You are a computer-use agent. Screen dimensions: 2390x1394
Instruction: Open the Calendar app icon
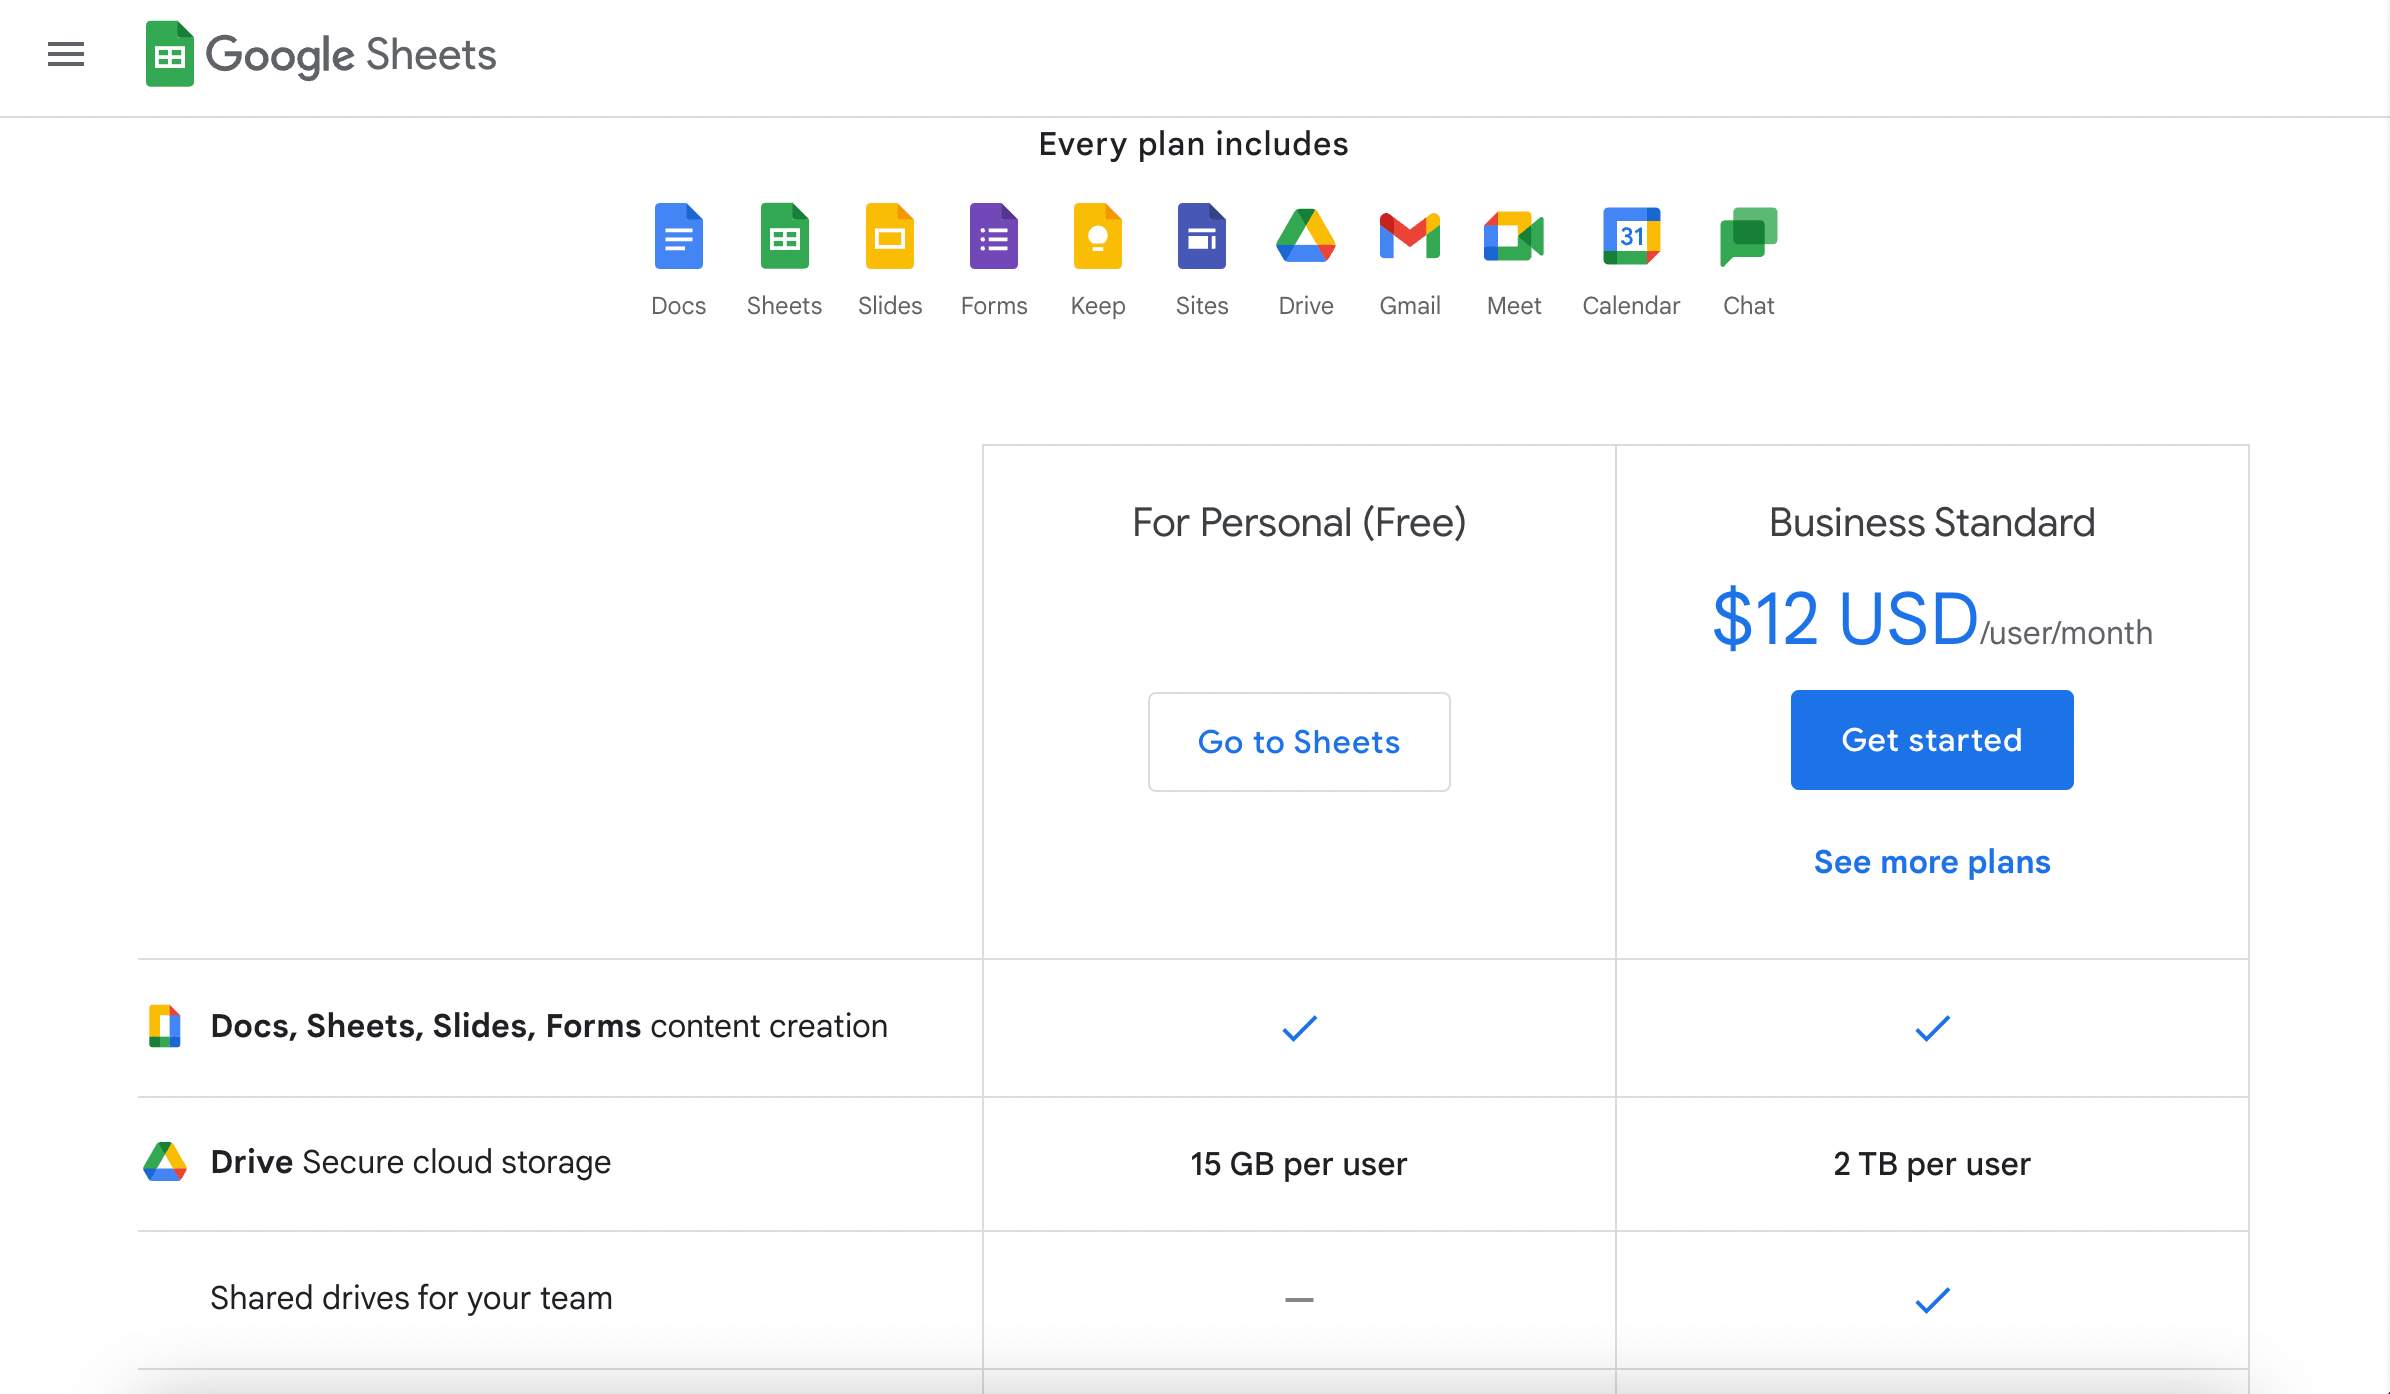pyautogui.click(x=1630, y=237)
